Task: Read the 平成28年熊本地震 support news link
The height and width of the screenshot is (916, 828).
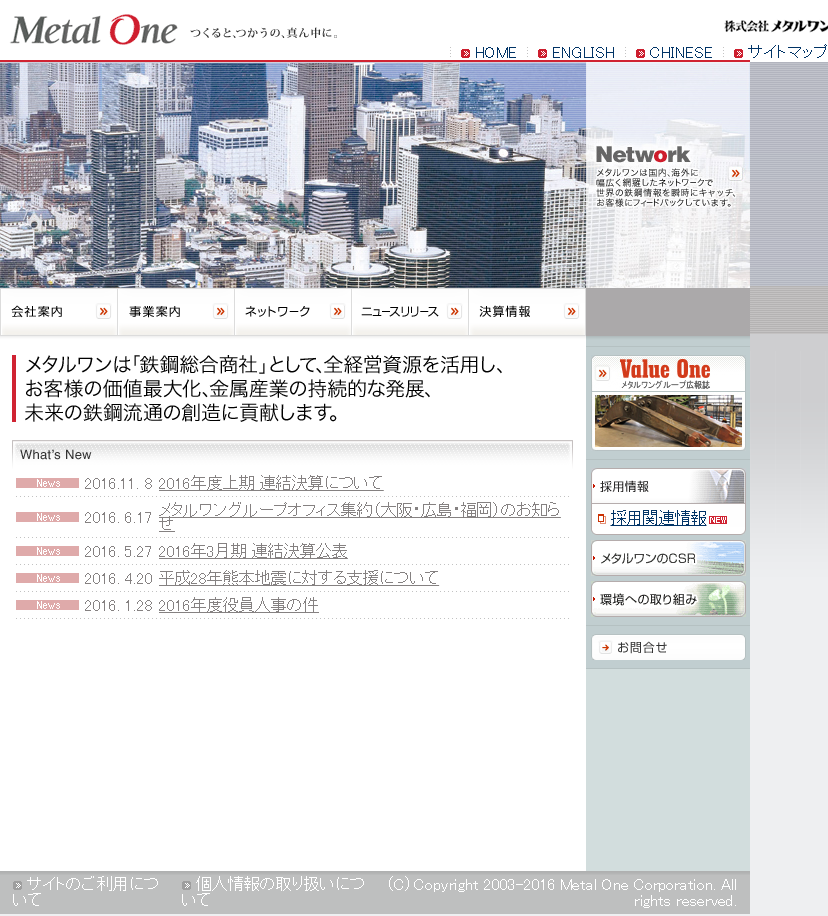Action: (298, 578)
